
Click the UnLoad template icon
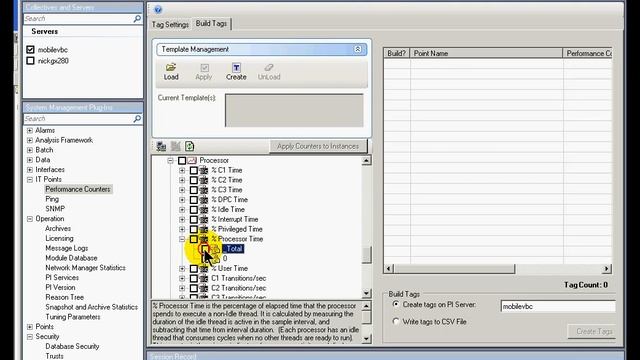coord(269,67)
